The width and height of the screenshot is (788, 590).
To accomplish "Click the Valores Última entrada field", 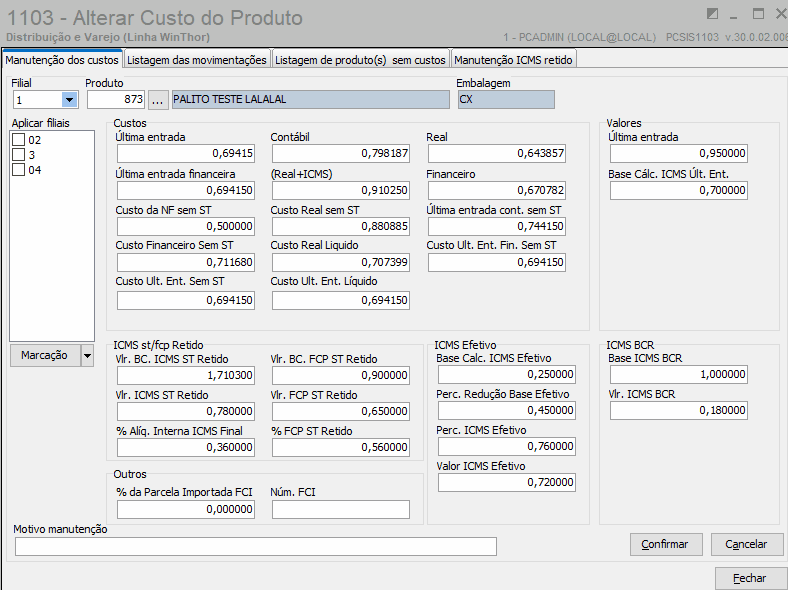I will click(x=678, y=153).
